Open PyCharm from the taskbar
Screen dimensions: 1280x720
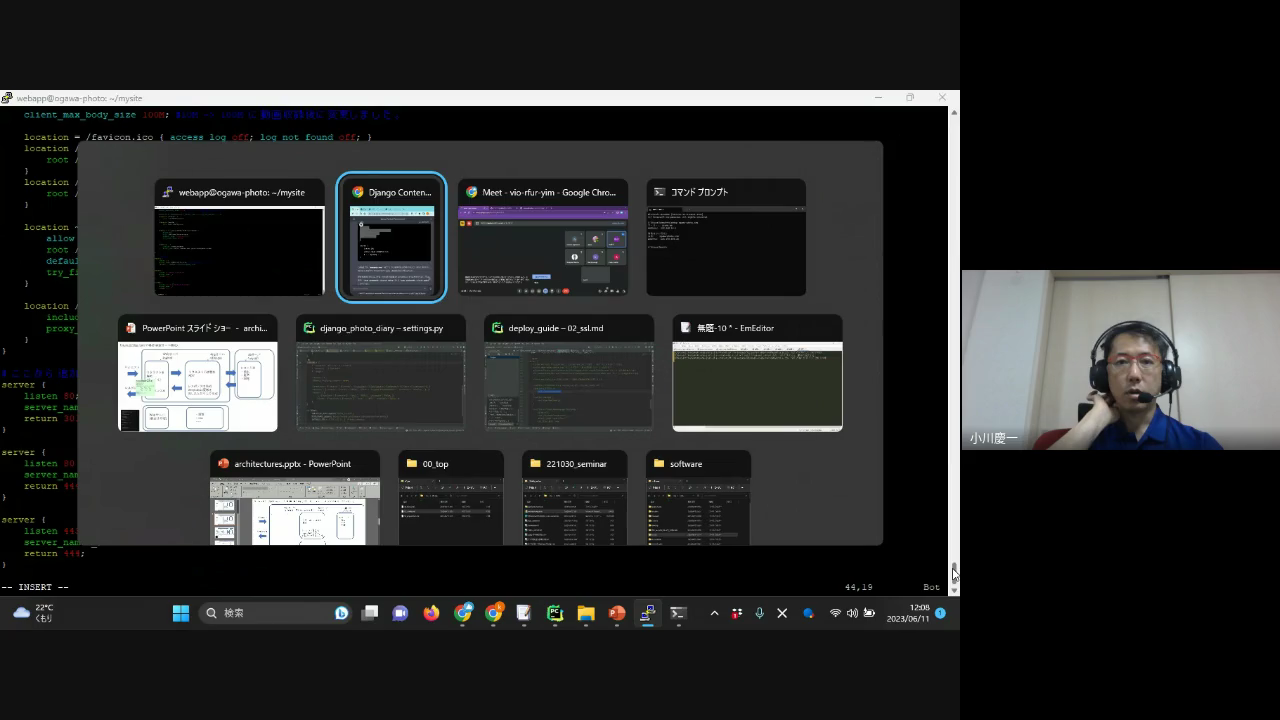(x=555, y=613)
